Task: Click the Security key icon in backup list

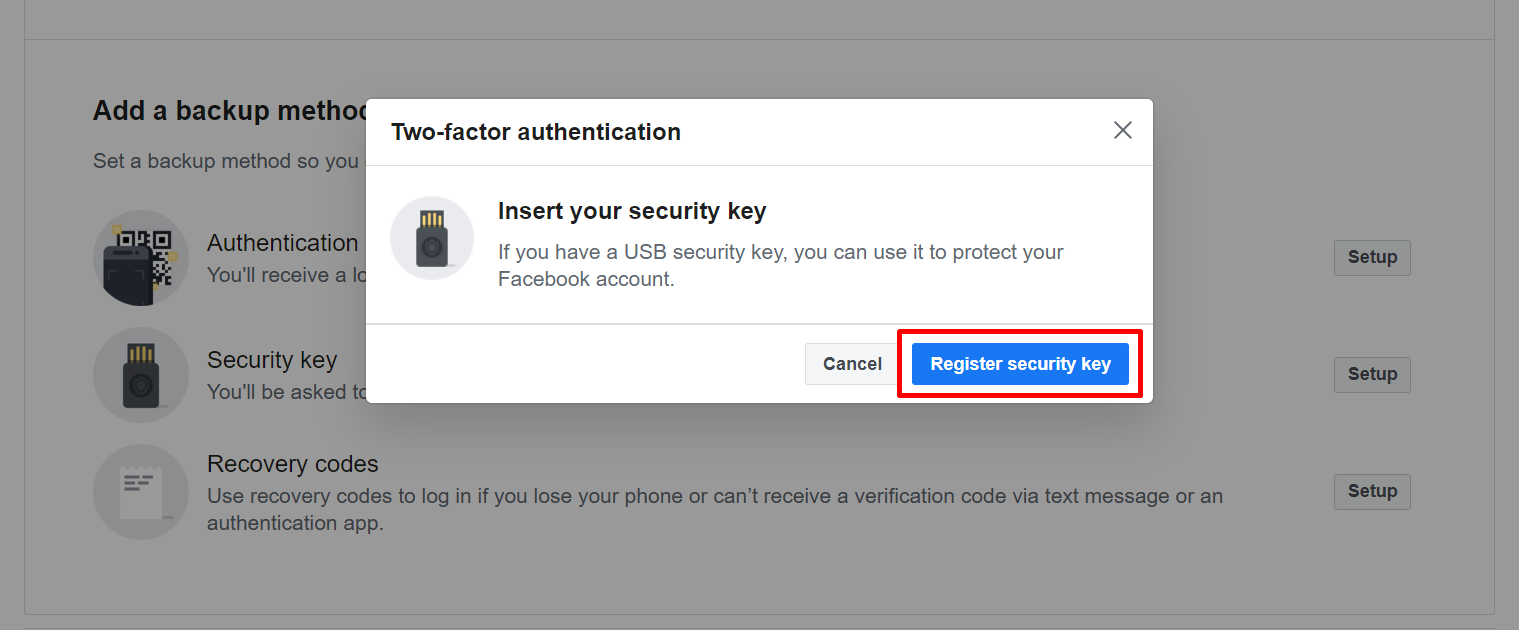Action: (x=141, y=375)
